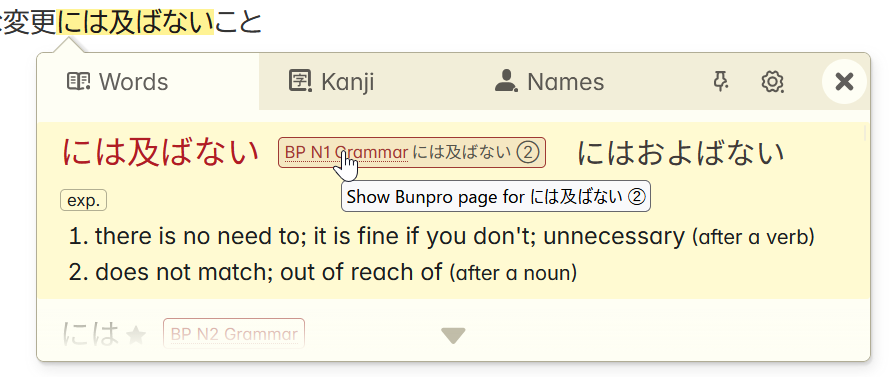Pin the popup with the pin icon
Screen dimensions: 889x377
[x=721, y=82]
